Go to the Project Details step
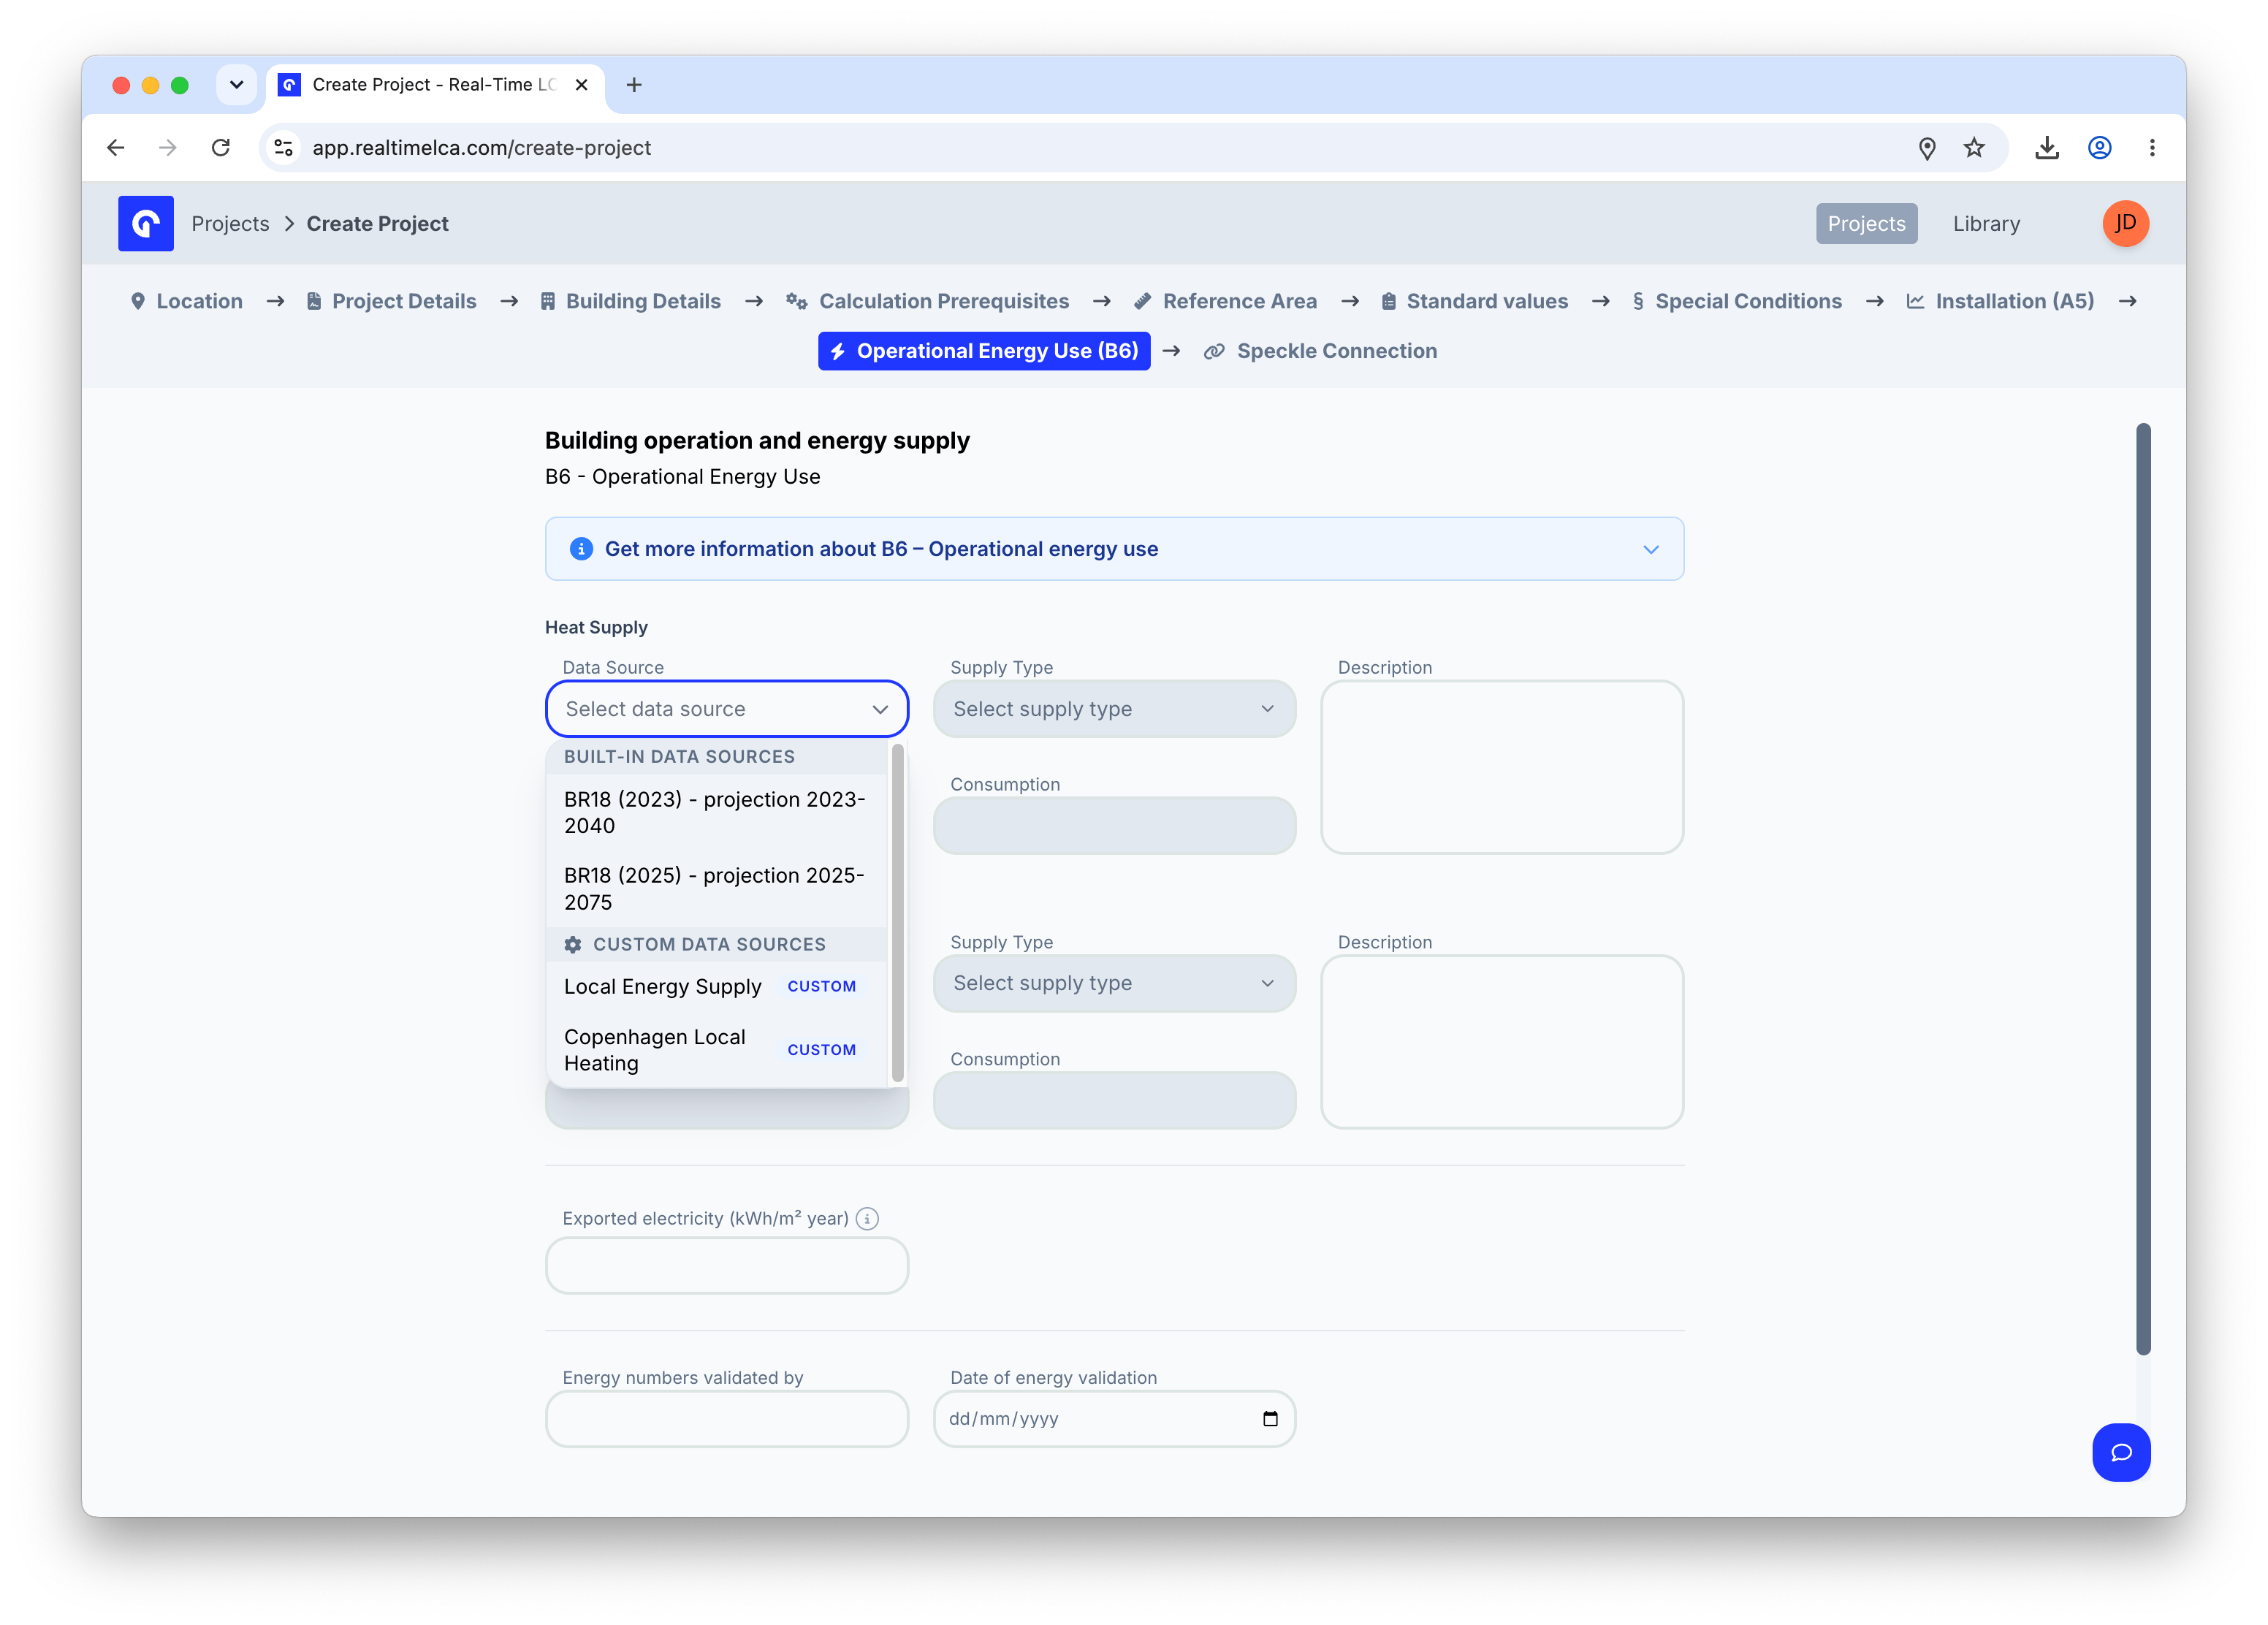 tap(391, 301)
